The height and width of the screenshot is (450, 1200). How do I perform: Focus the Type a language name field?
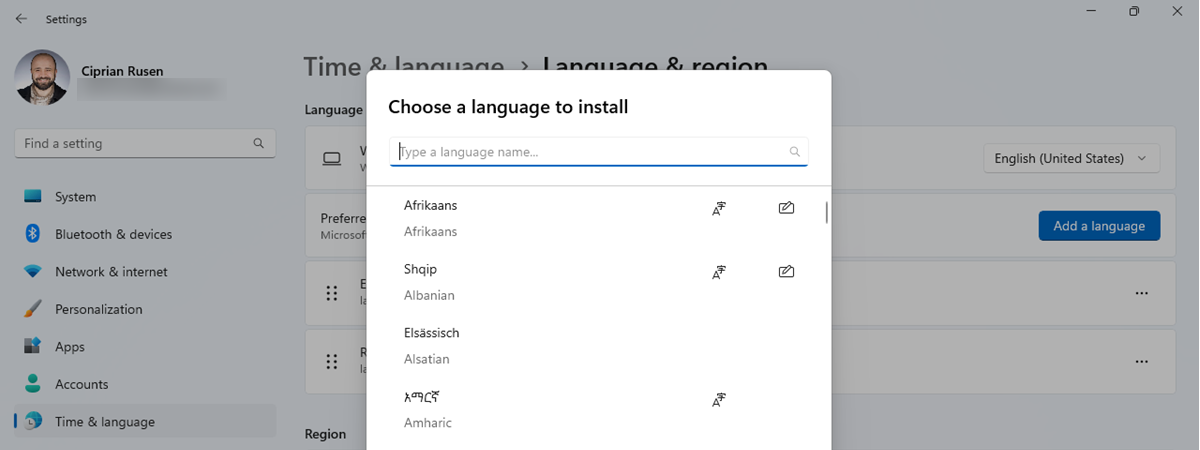(590, 152)
